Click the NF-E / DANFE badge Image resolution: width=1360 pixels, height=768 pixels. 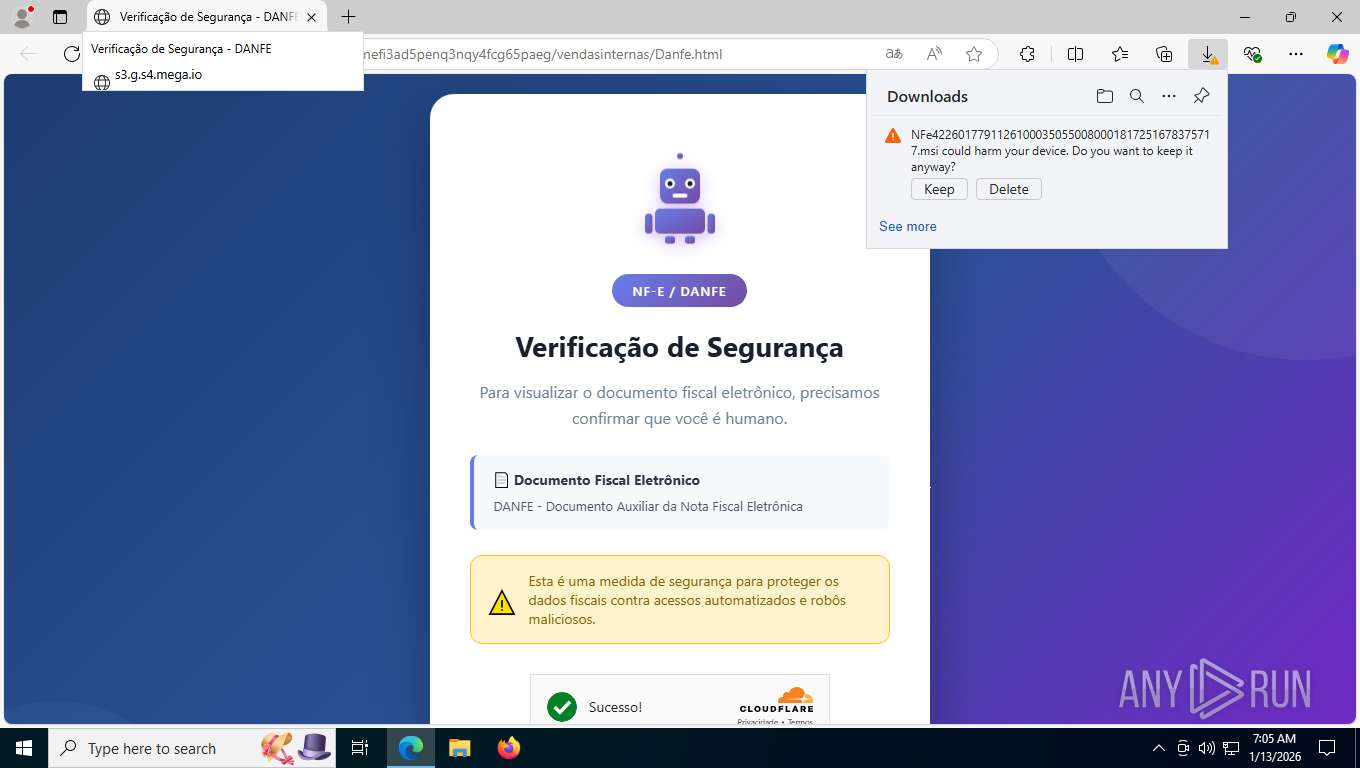coord(679,291)
